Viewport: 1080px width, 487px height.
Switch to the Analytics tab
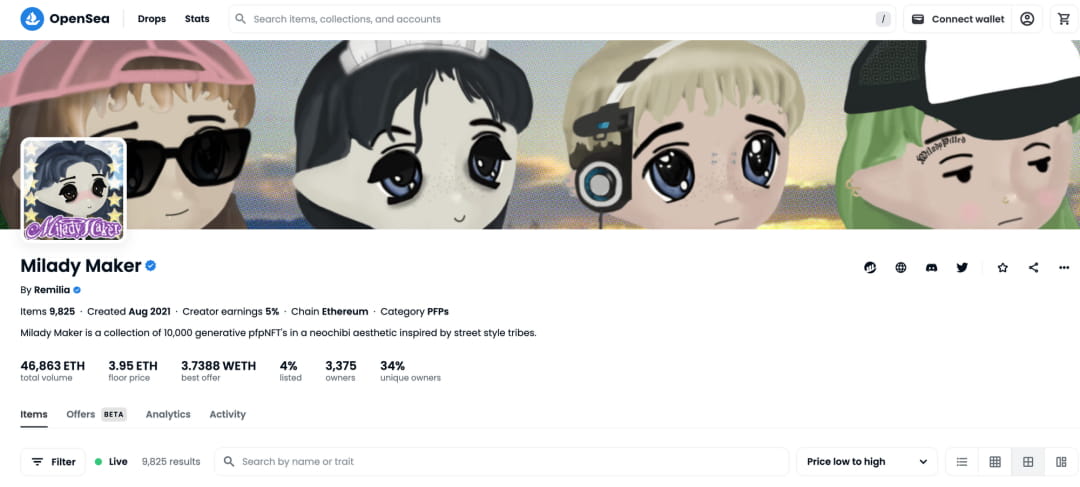coord(168,415)
